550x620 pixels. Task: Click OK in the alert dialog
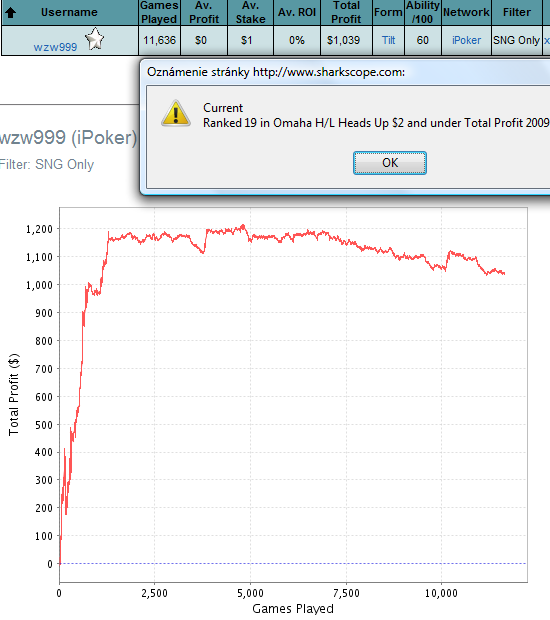click(x=390, y=163)
